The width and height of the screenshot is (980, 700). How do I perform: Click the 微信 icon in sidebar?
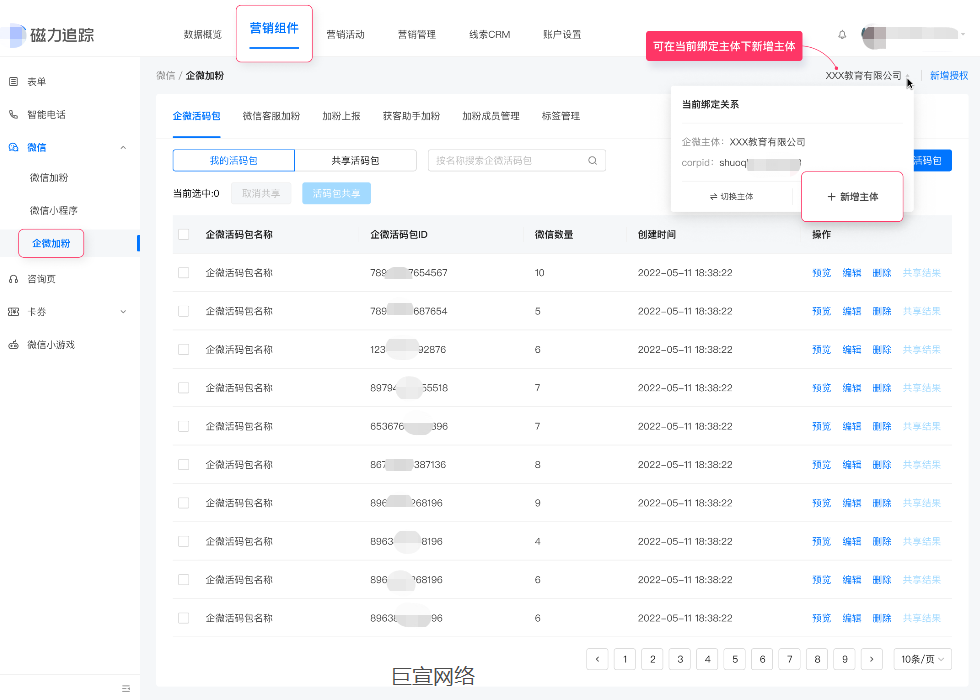tap(13, 148)
